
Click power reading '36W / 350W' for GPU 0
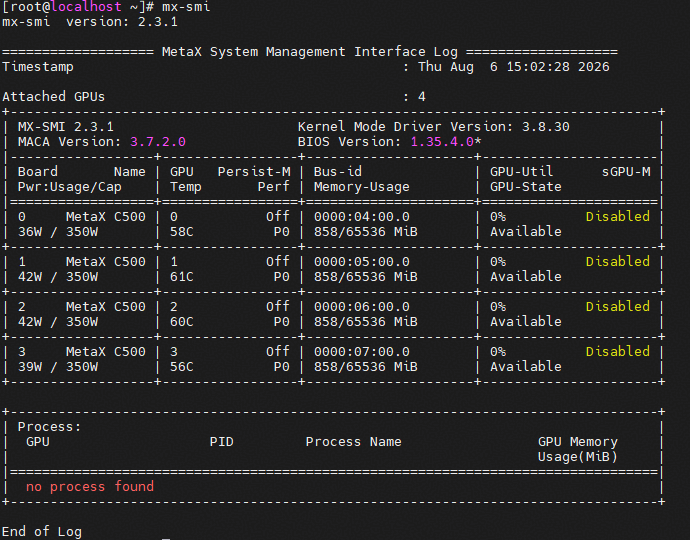(x=58, y=232)
